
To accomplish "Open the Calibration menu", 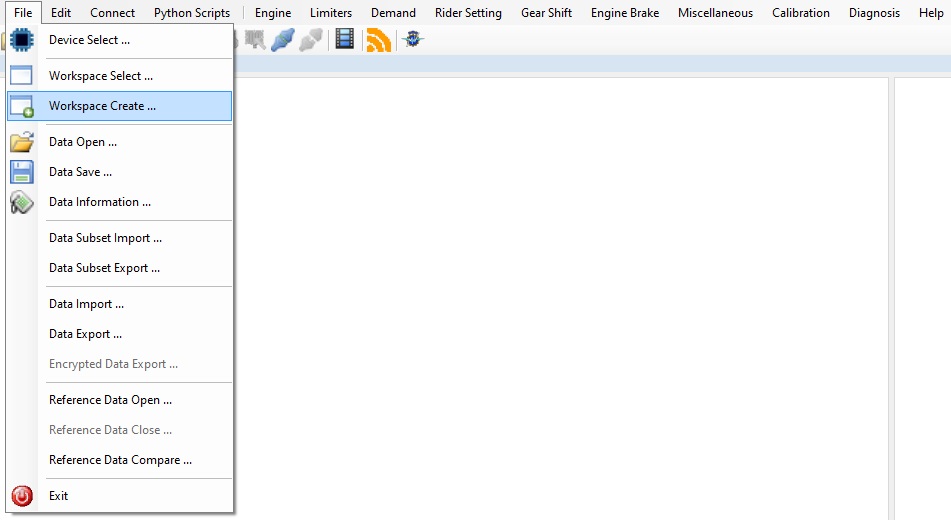I will [x=801, y=13].
